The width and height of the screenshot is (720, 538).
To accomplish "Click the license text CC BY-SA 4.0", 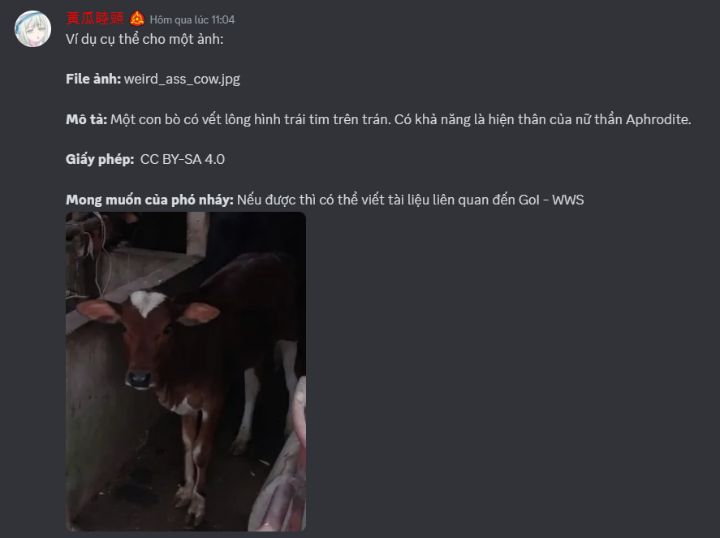I will pos(183,159).
